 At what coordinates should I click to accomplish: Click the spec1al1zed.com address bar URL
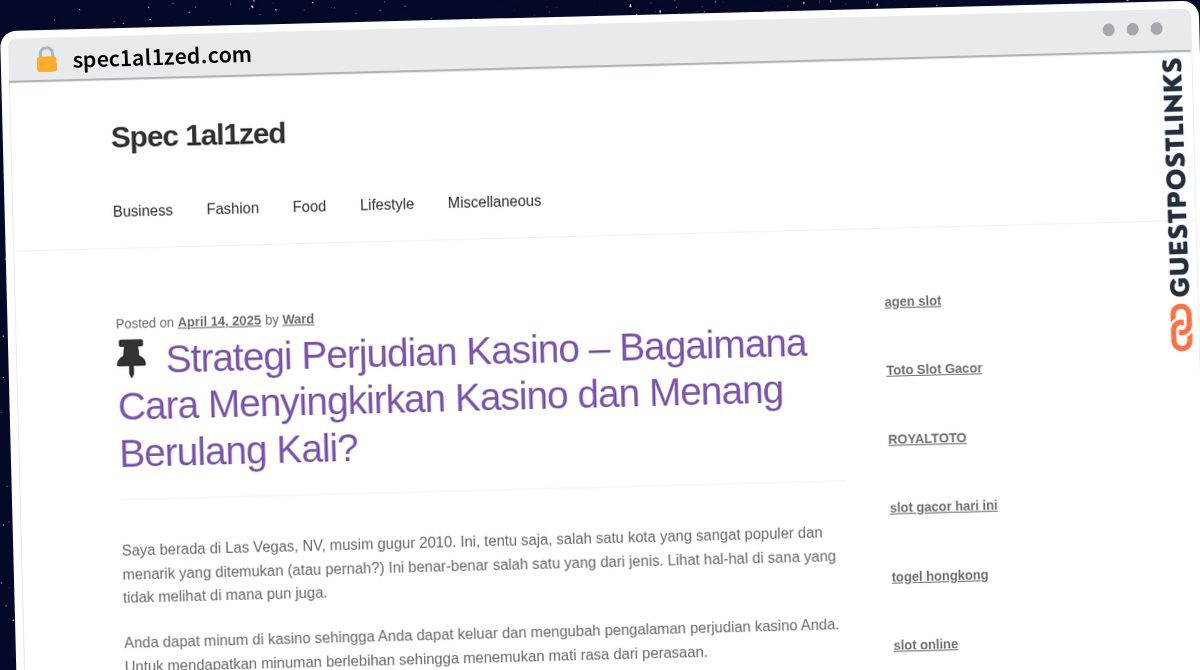click(162, 57)
